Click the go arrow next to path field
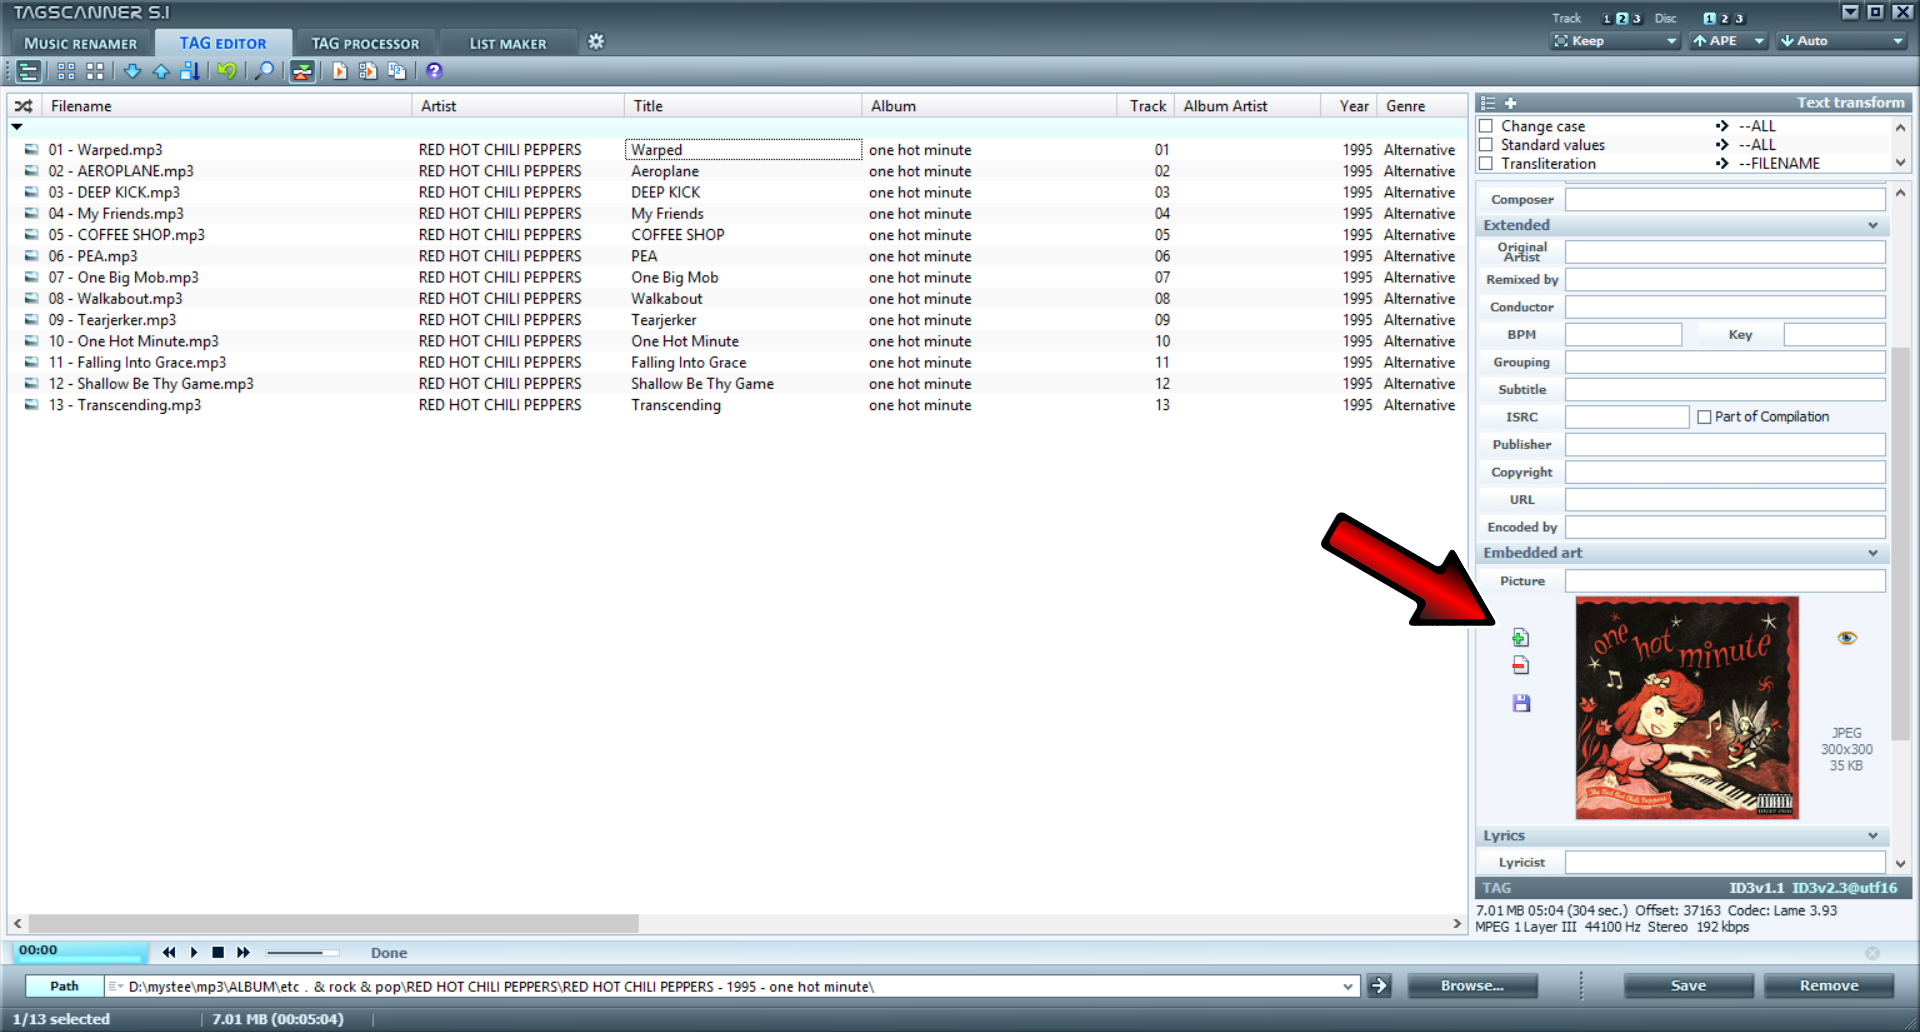 point(1379,986)
